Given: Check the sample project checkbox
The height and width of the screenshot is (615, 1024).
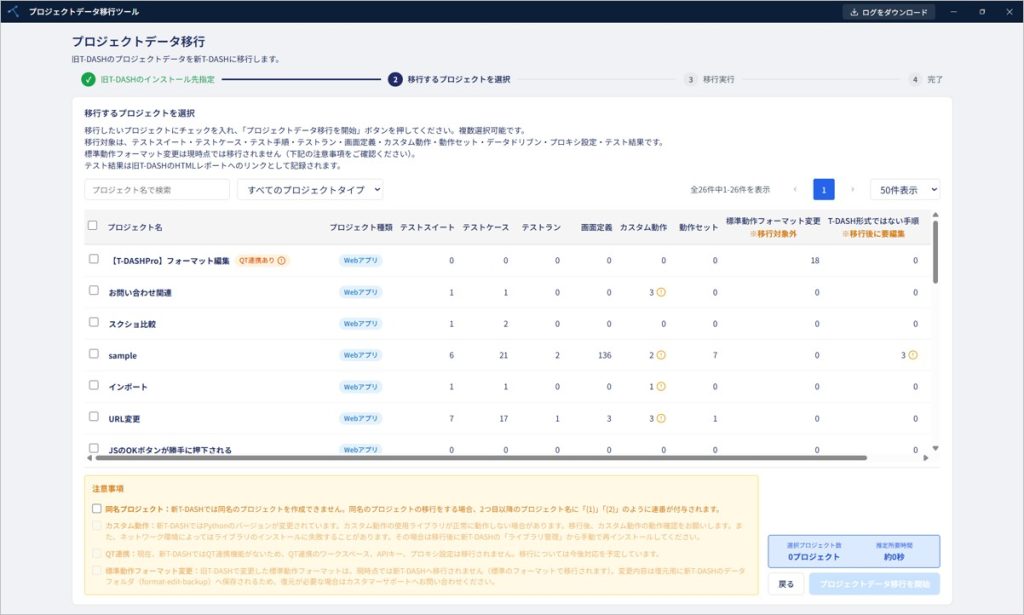Looking at the screenshot, I should click(x=94, y=354).
